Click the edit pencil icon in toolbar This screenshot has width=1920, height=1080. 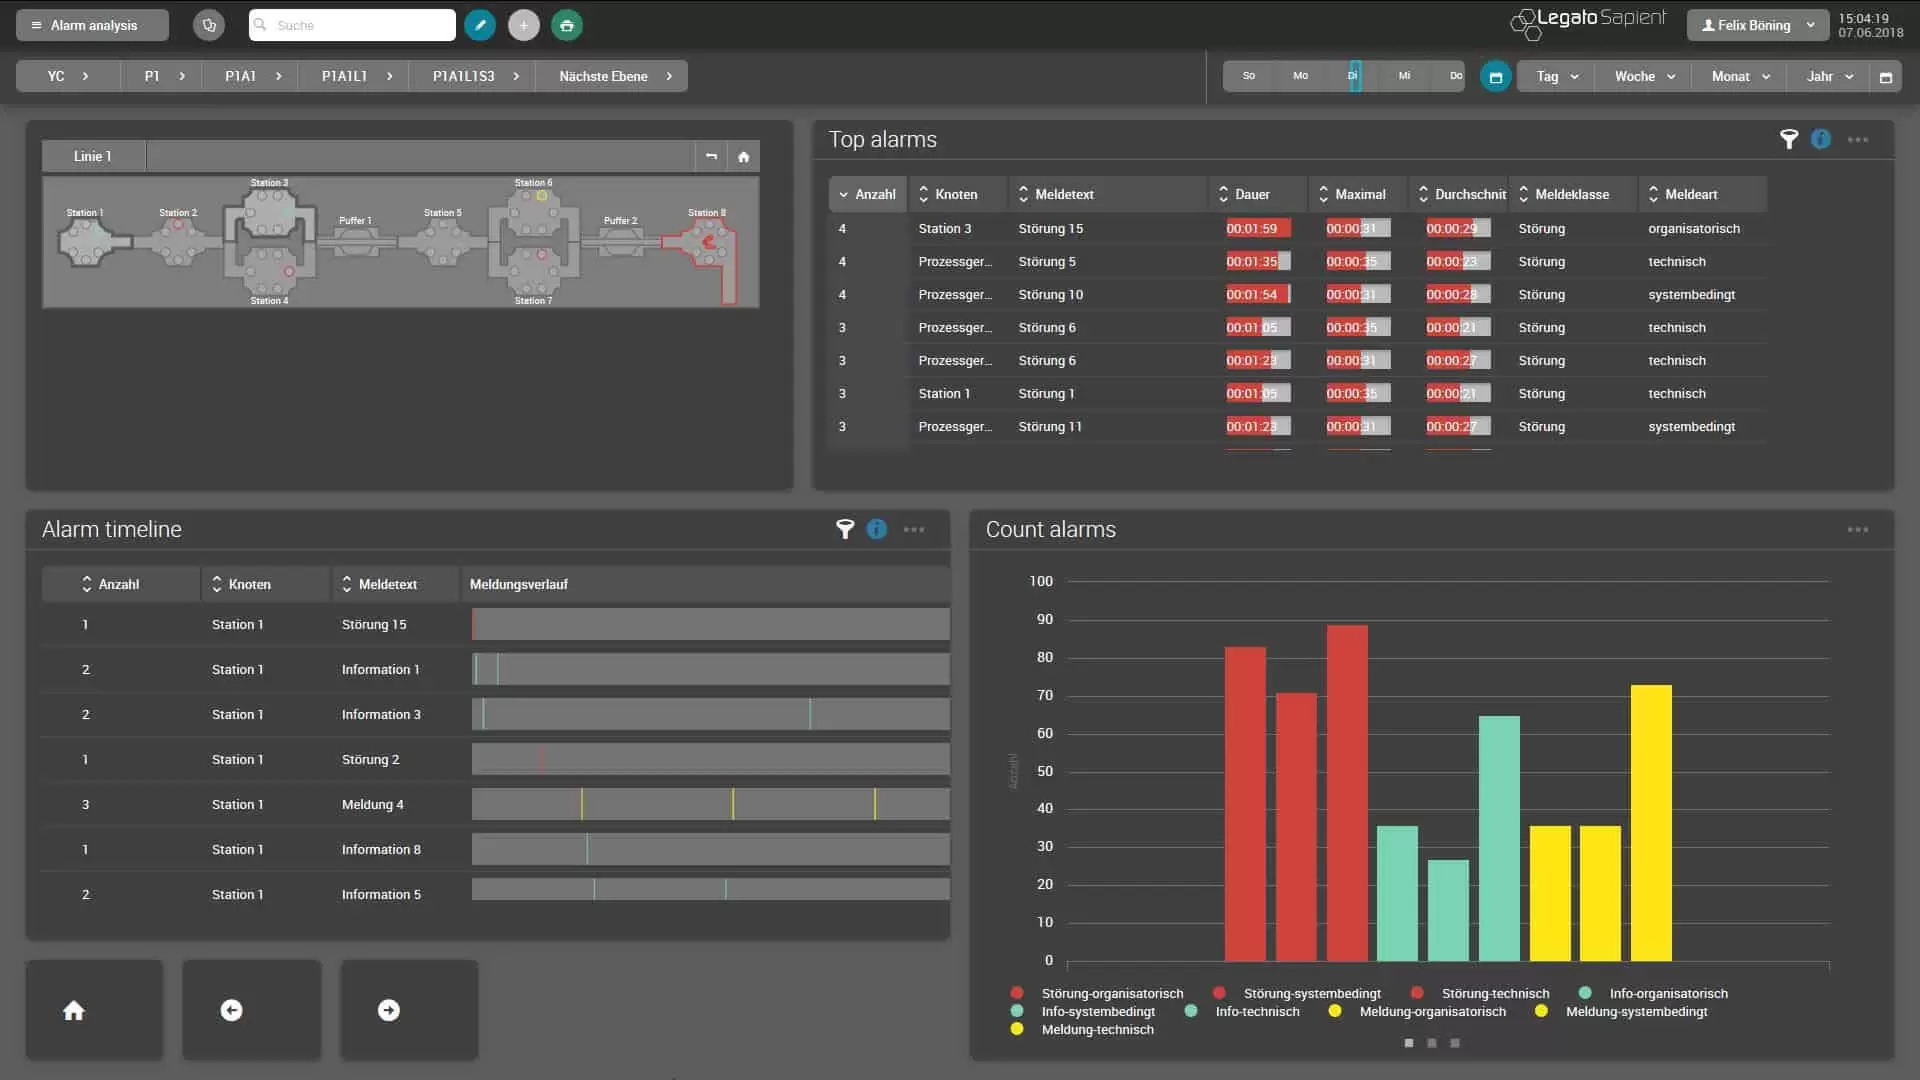click(480, 24)
